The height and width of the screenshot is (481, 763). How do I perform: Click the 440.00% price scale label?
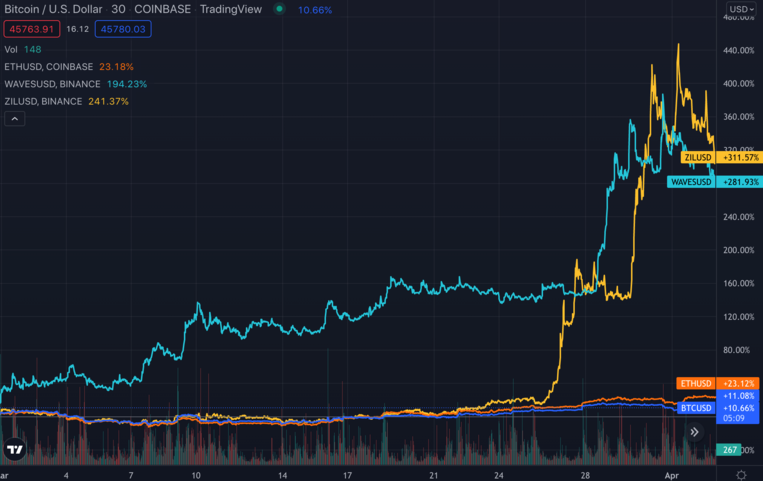tap(739, 50)
